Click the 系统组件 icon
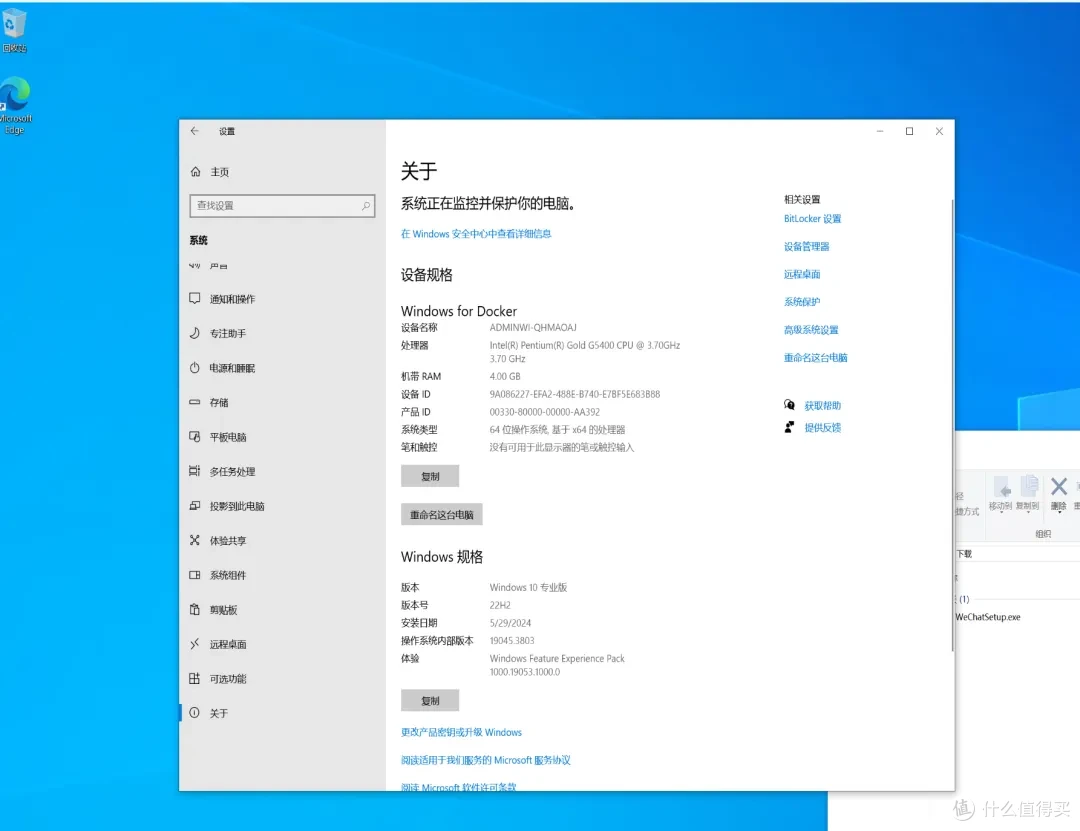Viewport: 1080px width, 831px height. pyautogui.click(x=195, y=575)
